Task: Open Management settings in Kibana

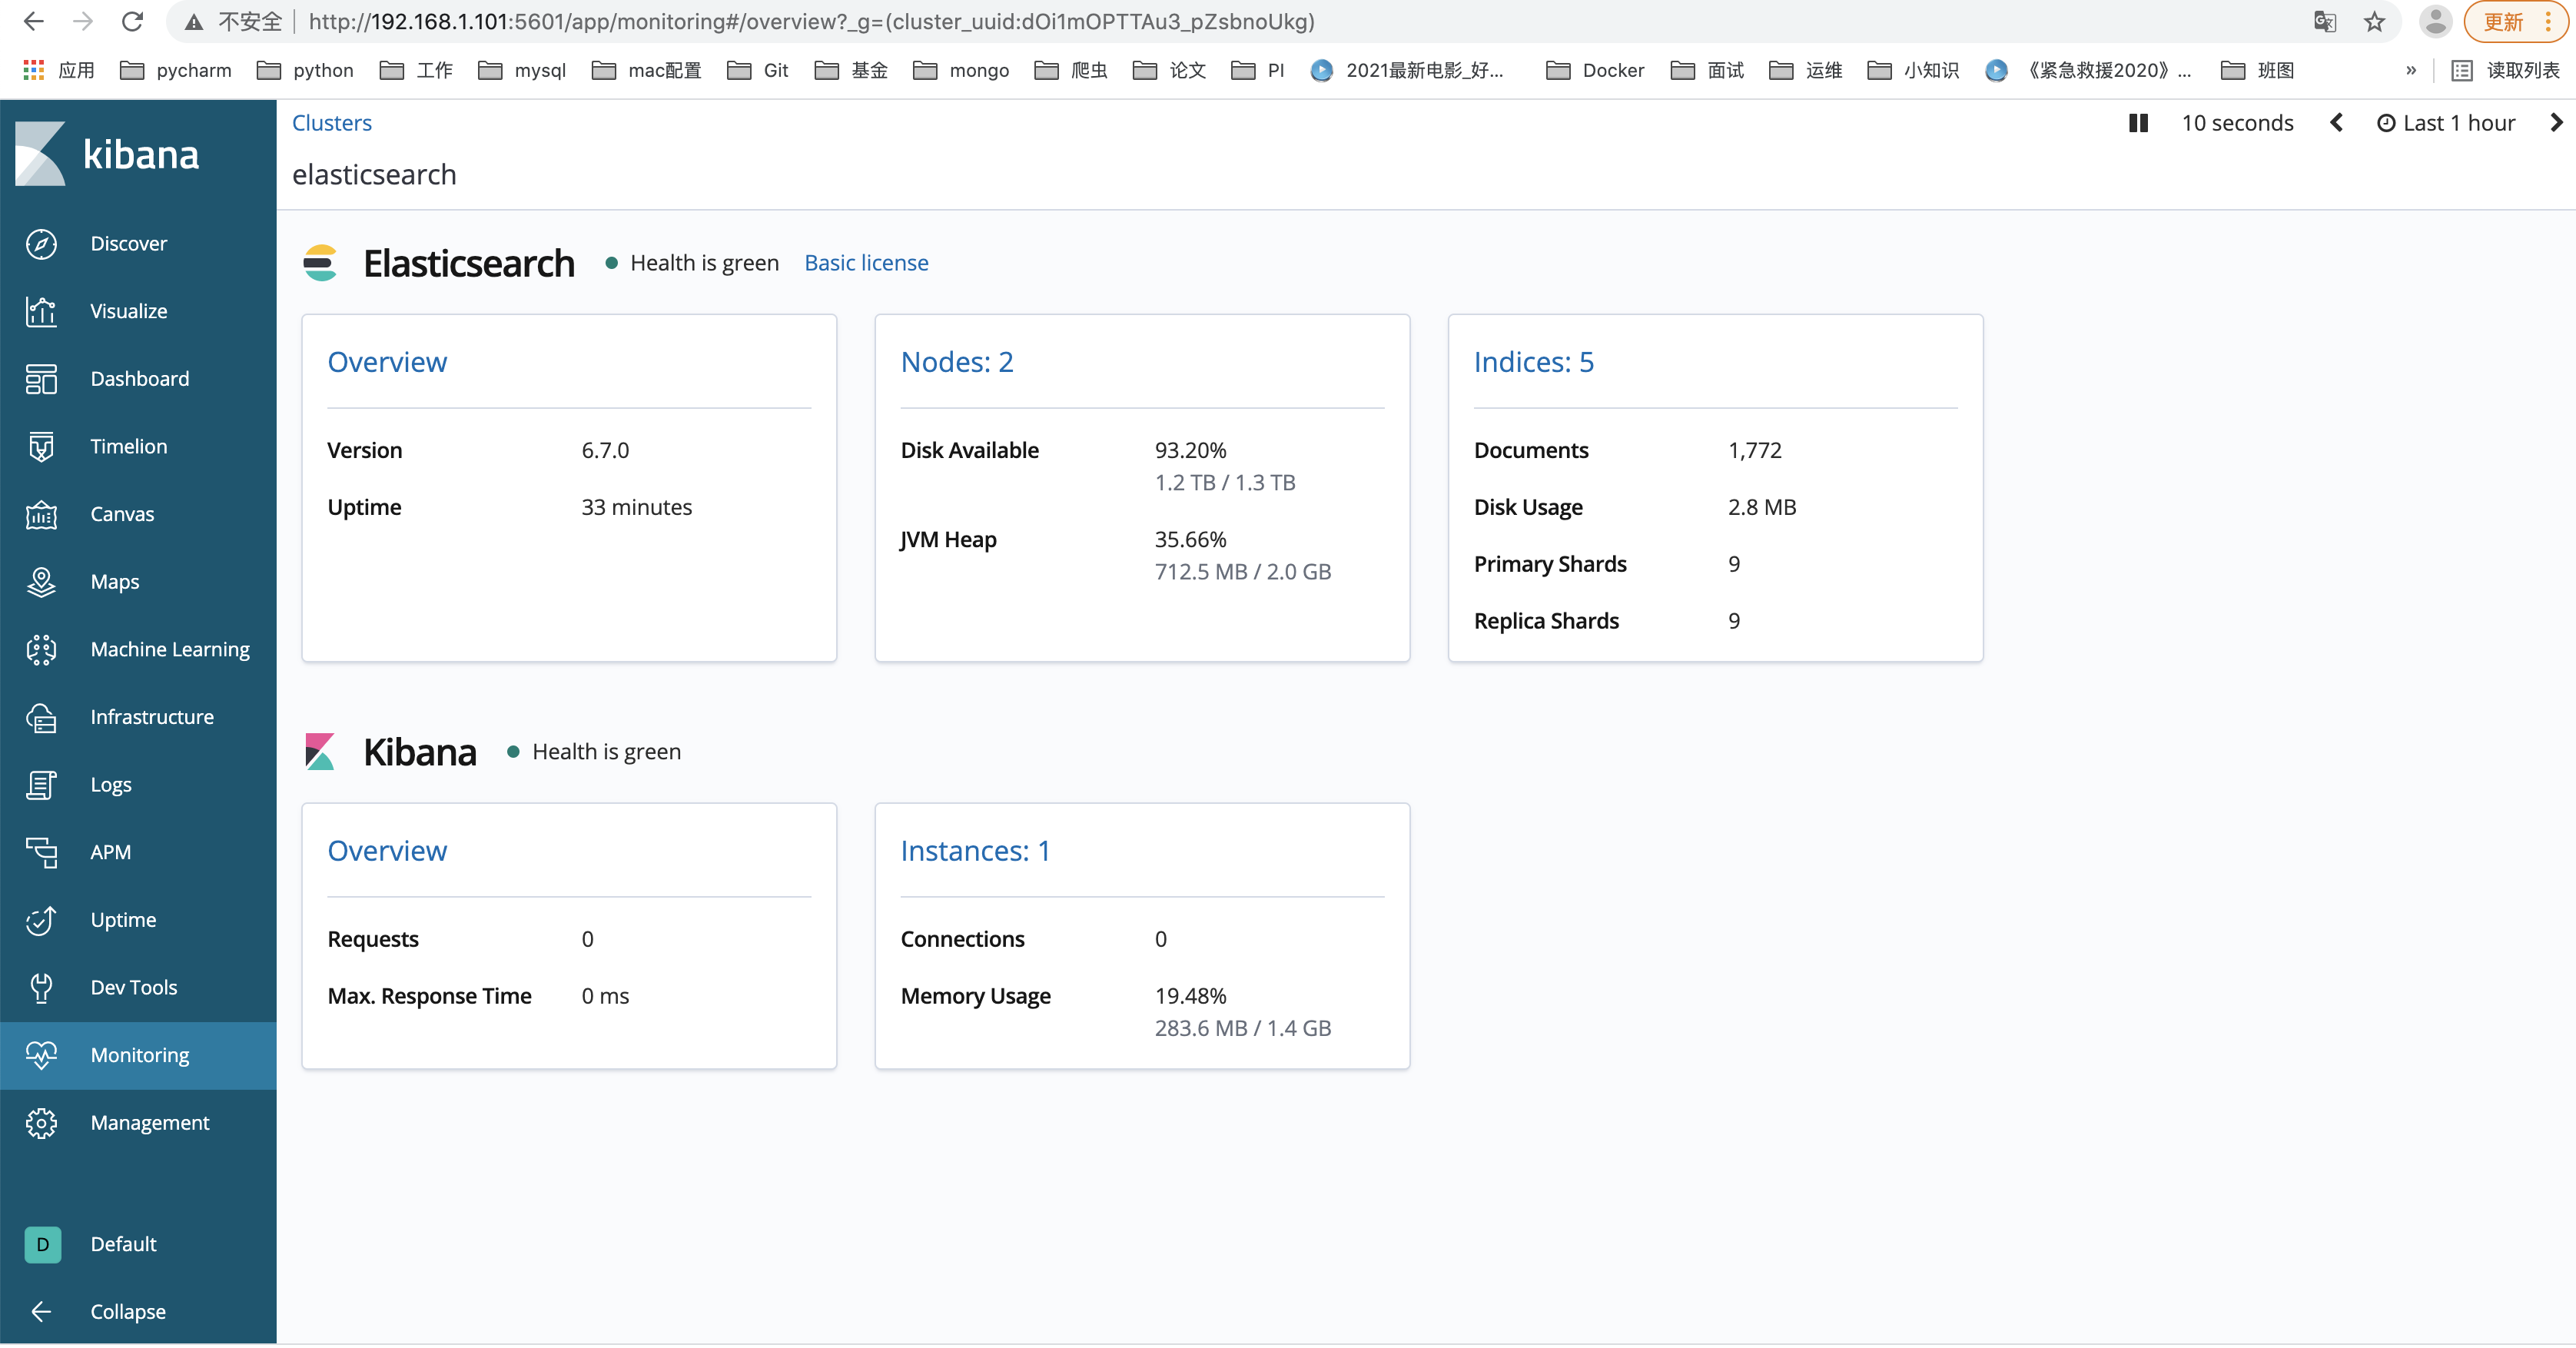Action: coord(150,1122)
